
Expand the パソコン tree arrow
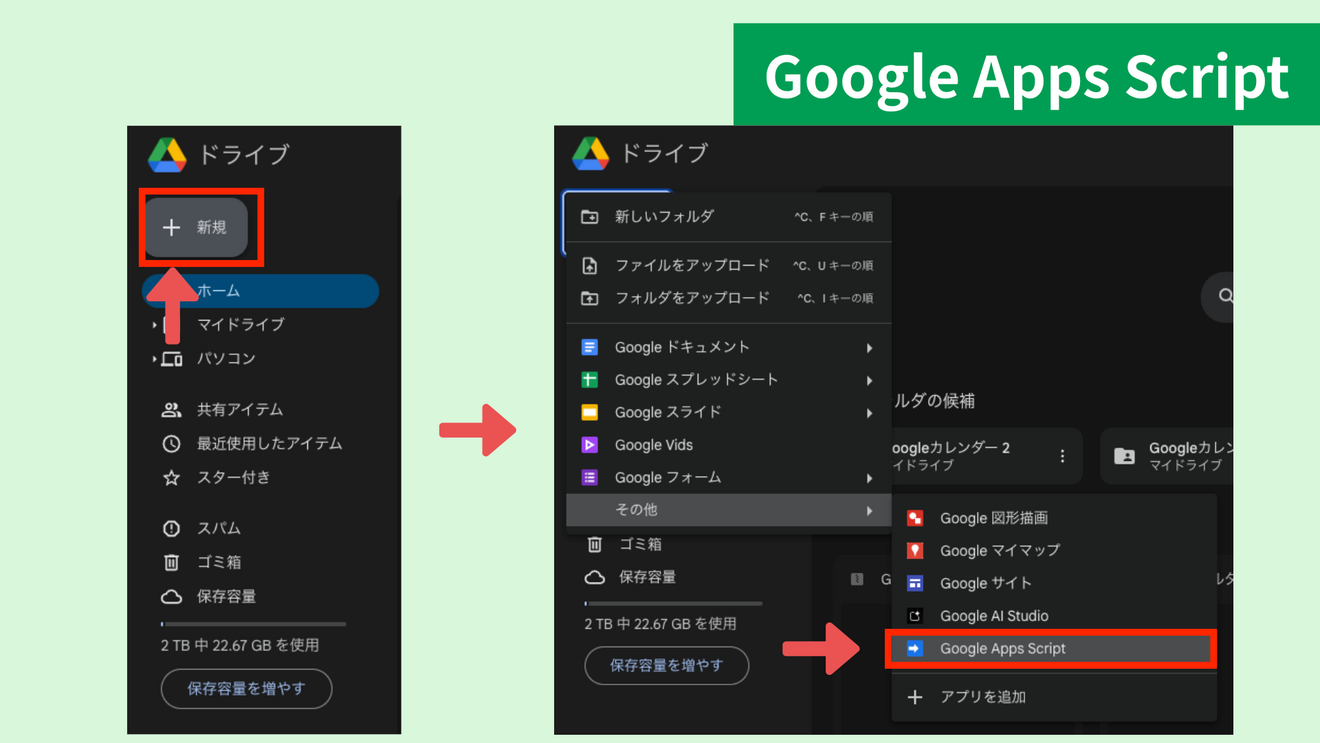click(154, 359)
